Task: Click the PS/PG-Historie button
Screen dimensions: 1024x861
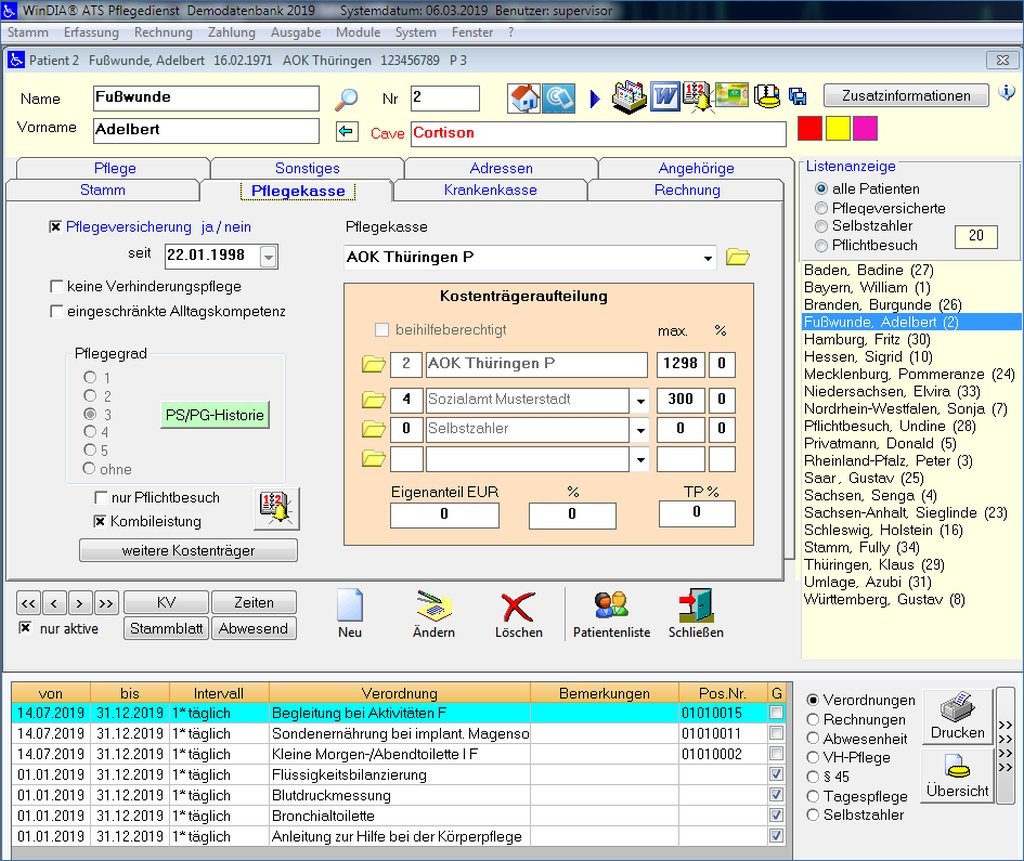Action: coord(215,414)
